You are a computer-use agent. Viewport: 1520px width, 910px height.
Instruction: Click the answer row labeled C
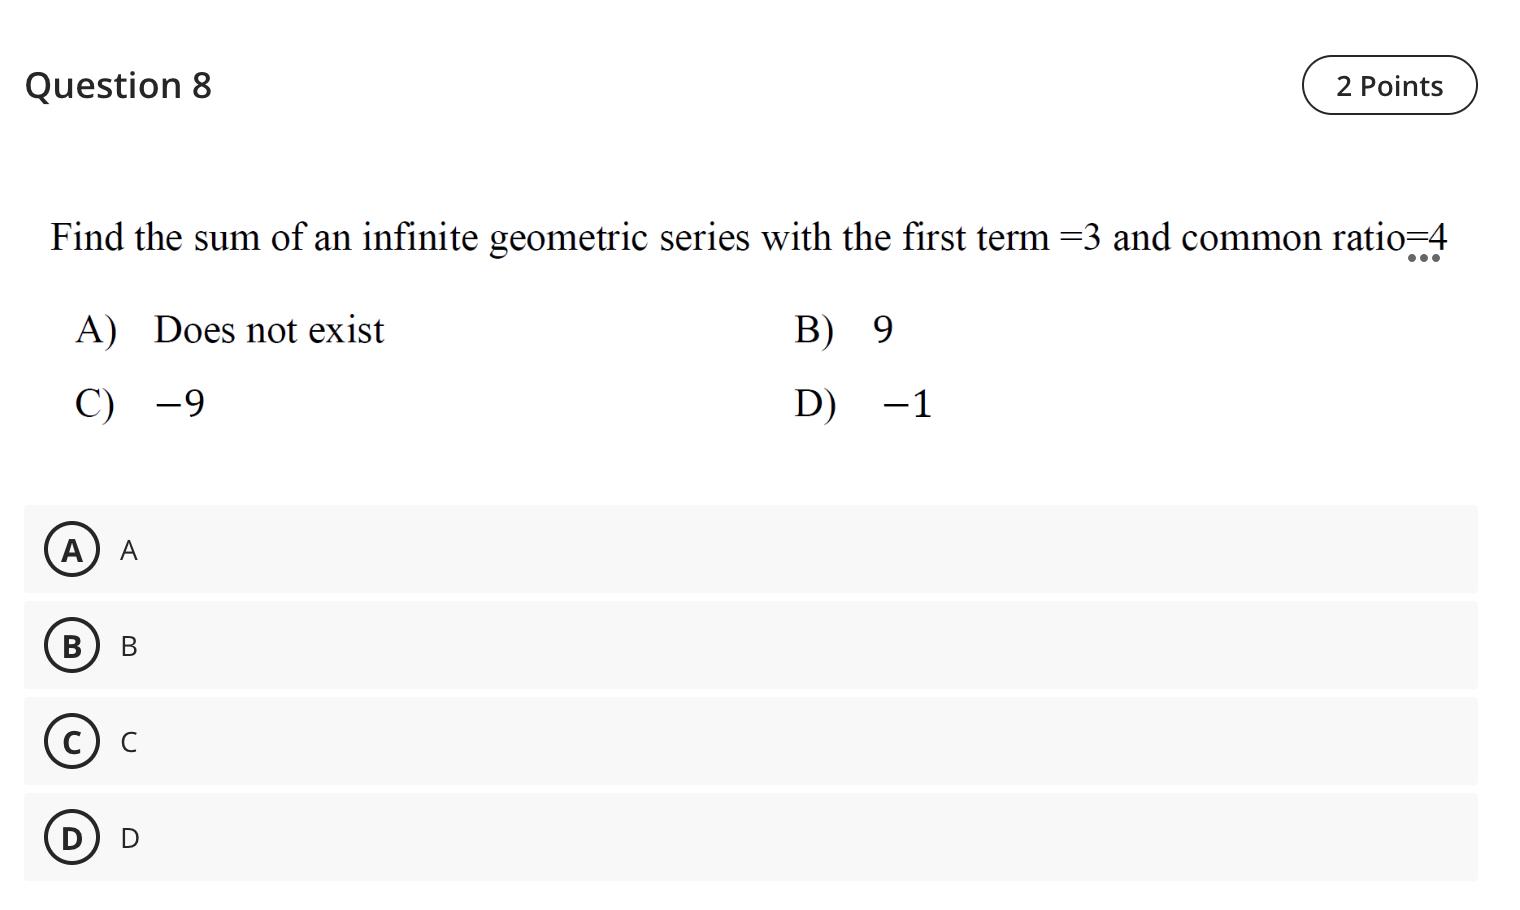click(x=700, y=742)
